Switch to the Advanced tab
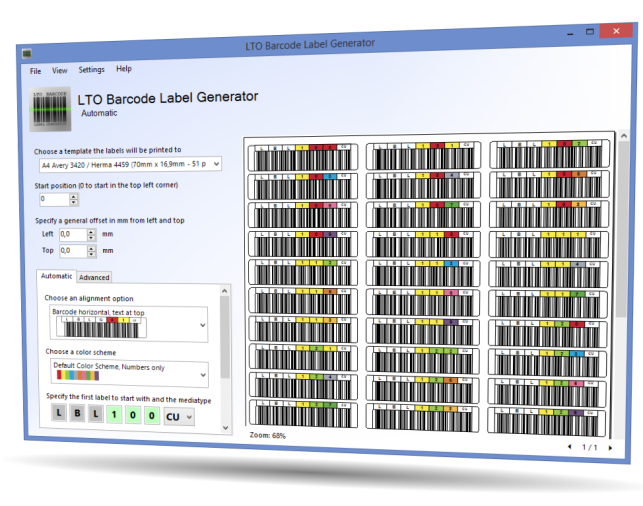 tap(94, 277)
